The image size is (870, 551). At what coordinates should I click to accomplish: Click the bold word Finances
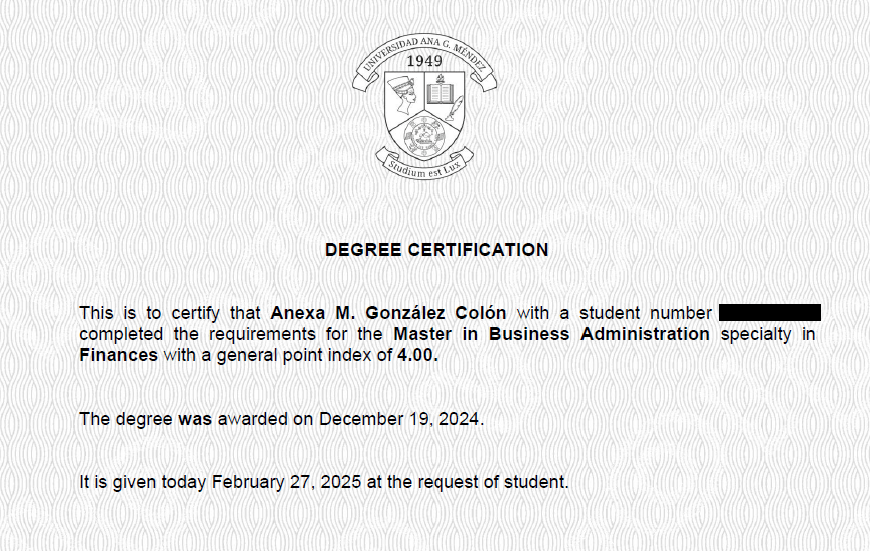coord(118,355)
